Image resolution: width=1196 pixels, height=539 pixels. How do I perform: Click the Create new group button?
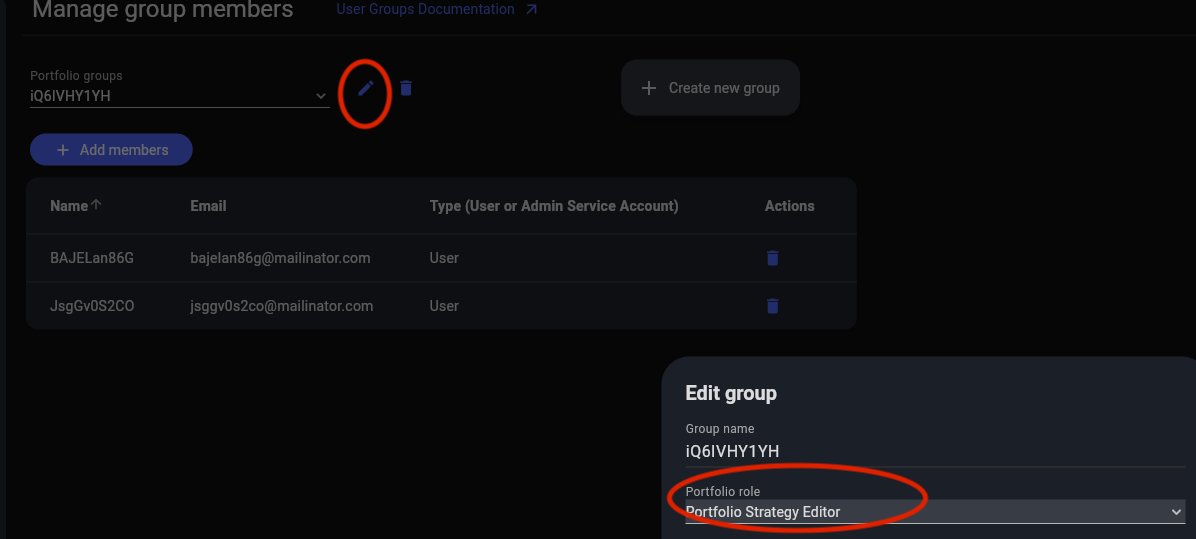tap(710, 88)
